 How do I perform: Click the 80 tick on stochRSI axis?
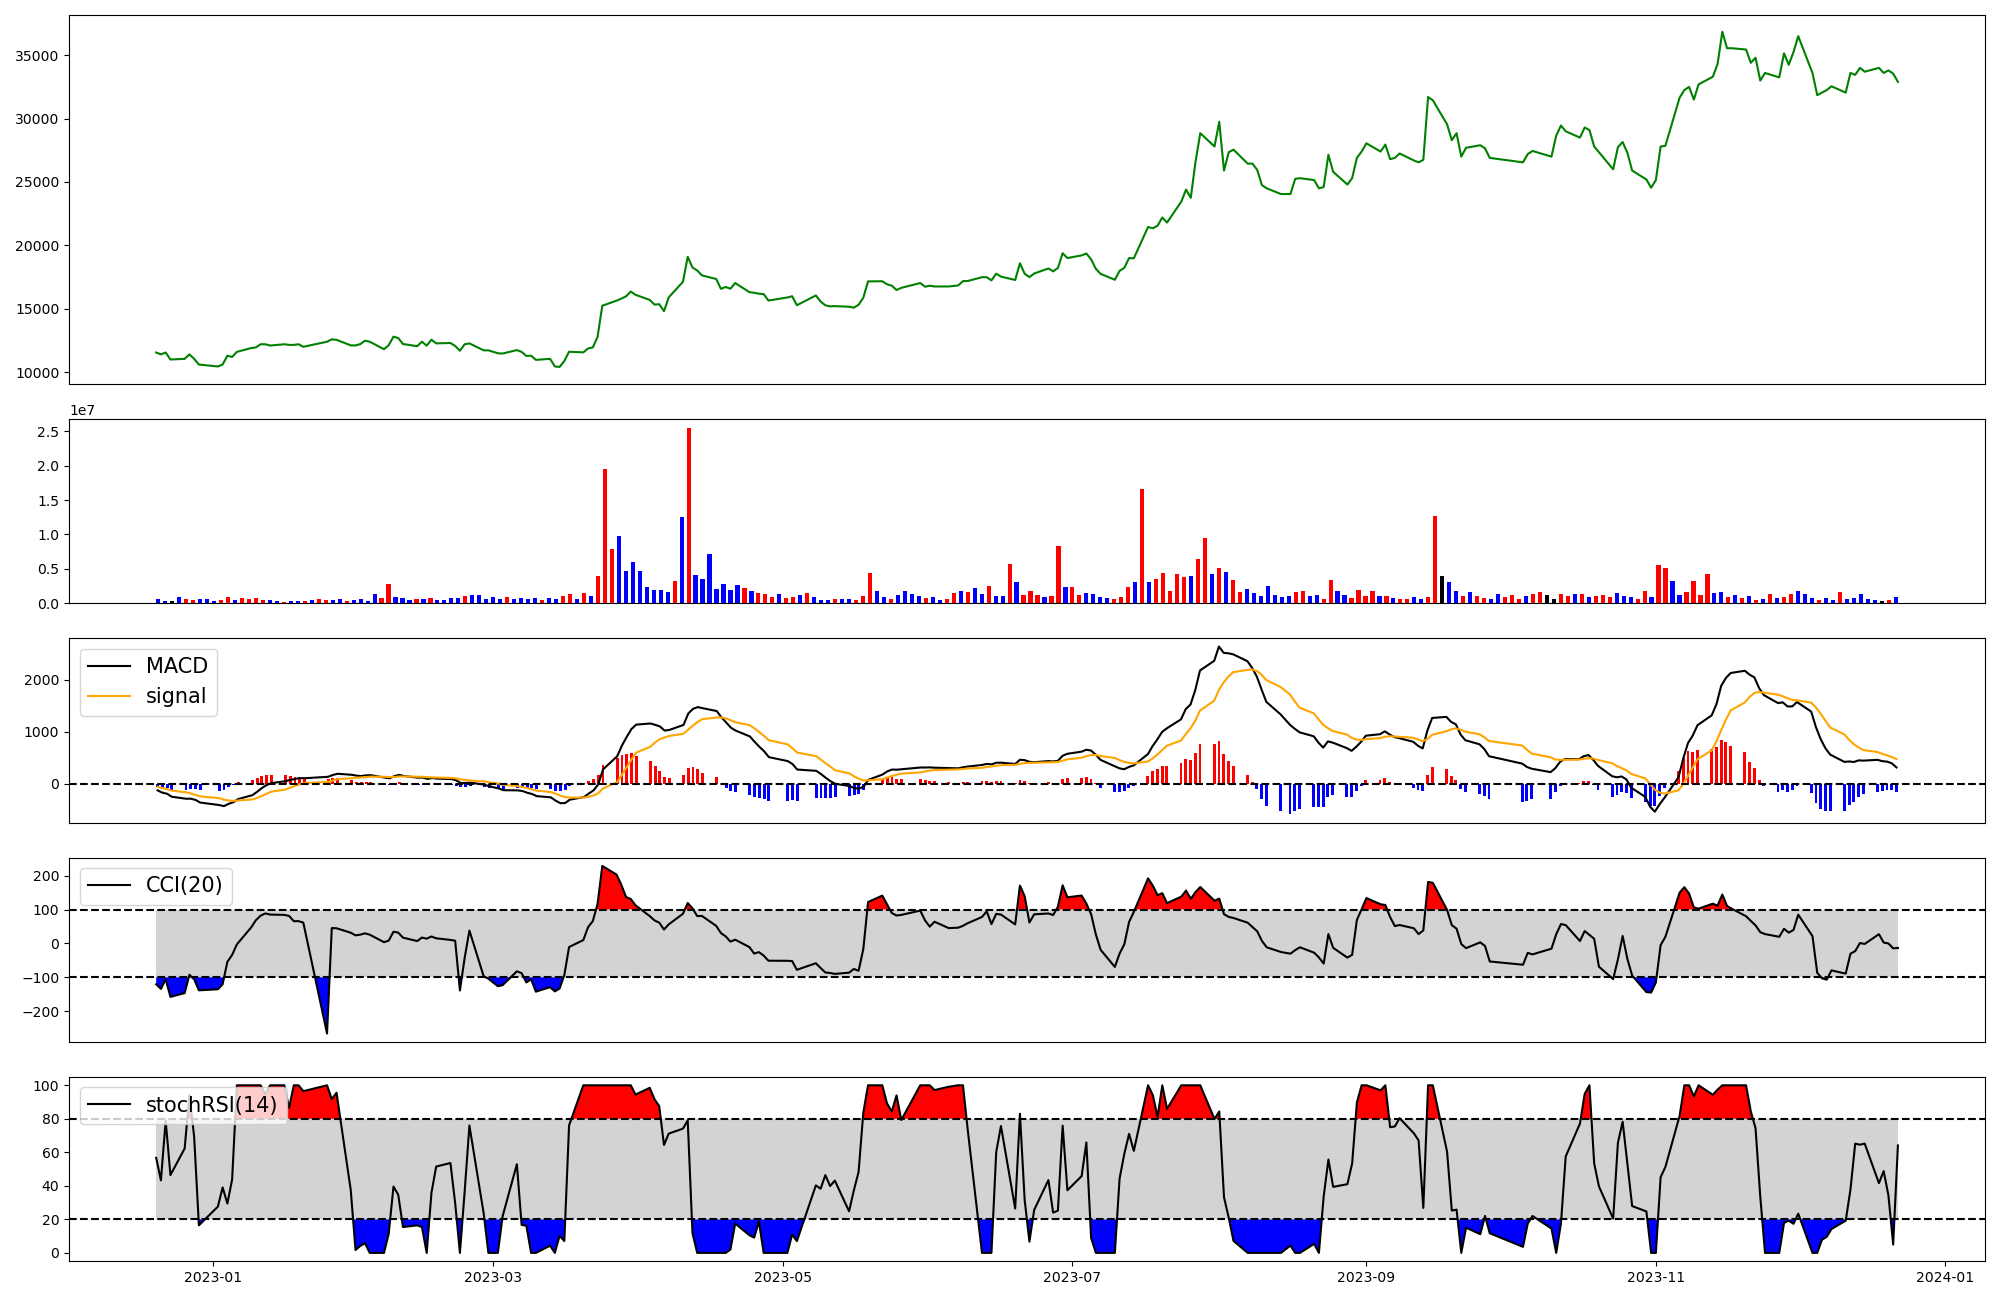point(50,1119)
